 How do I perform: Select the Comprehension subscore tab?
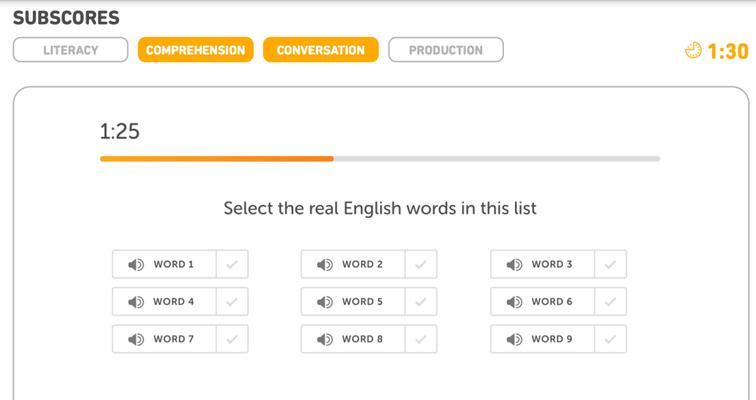pyautogui.click(x=195, y=50)
